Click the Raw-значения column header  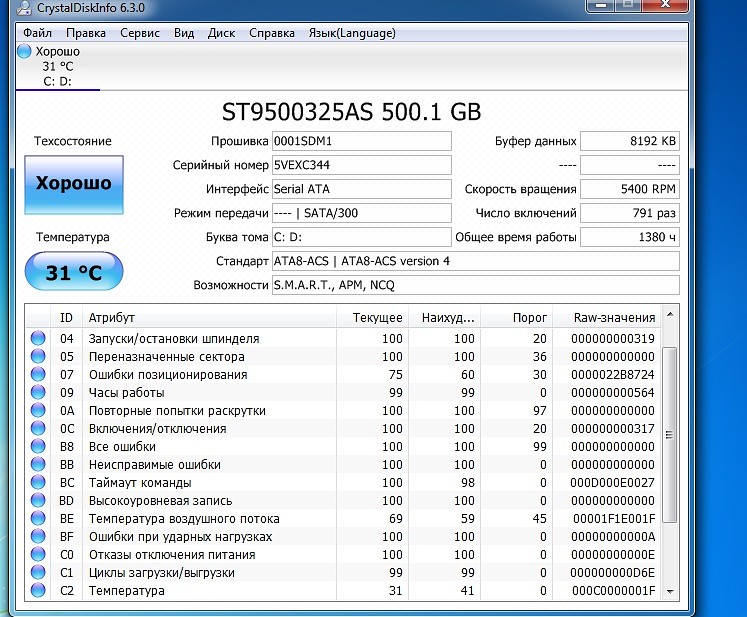pos(606,317)
